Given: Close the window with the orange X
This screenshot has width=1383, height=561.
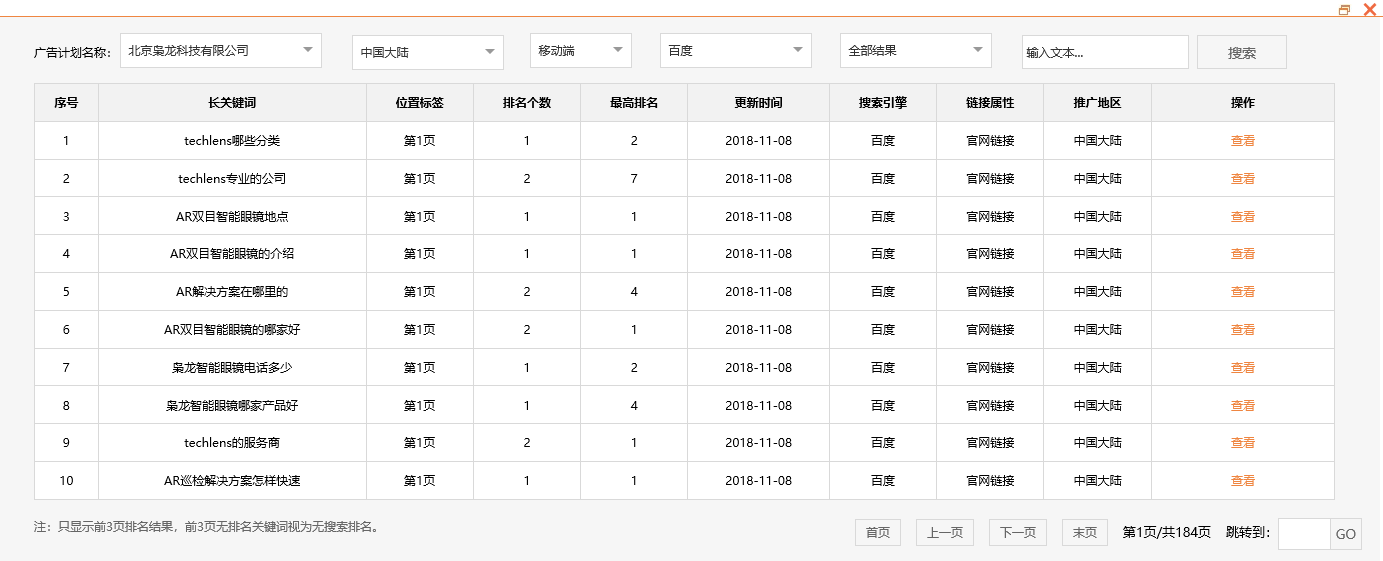Looking at the screenshot, I should [x=1370, y=9].
